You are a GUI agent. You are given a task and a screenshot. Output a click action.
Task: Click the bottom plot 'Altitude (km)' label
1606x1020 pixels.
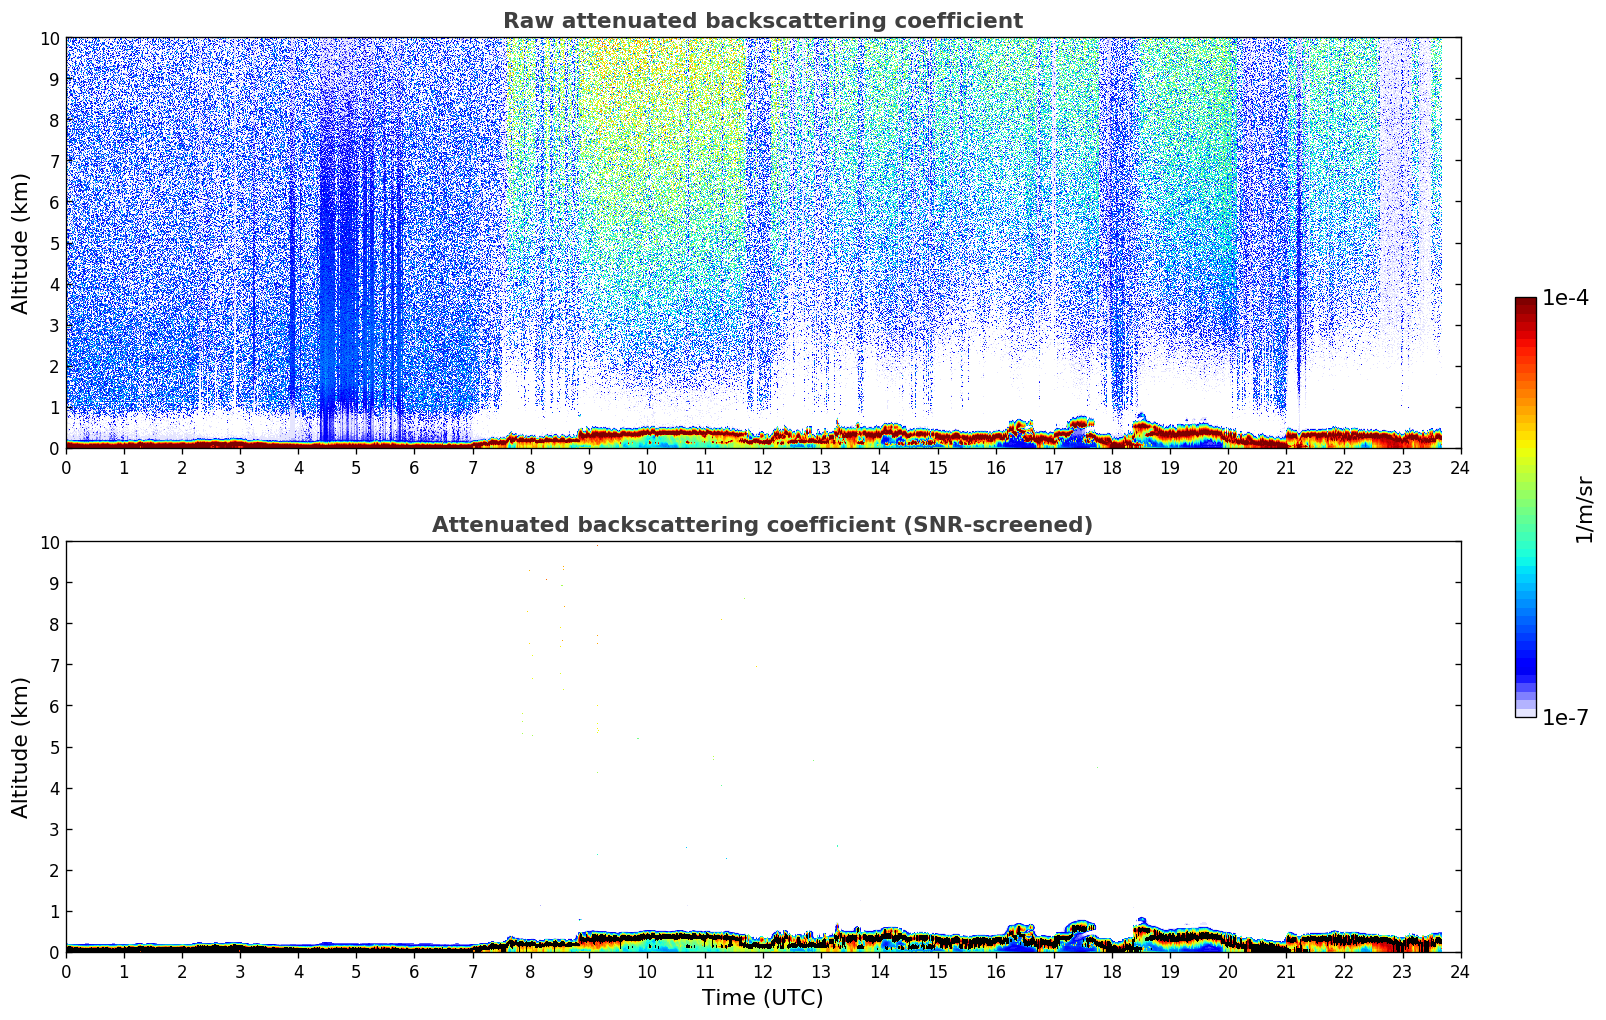(21, 747)
